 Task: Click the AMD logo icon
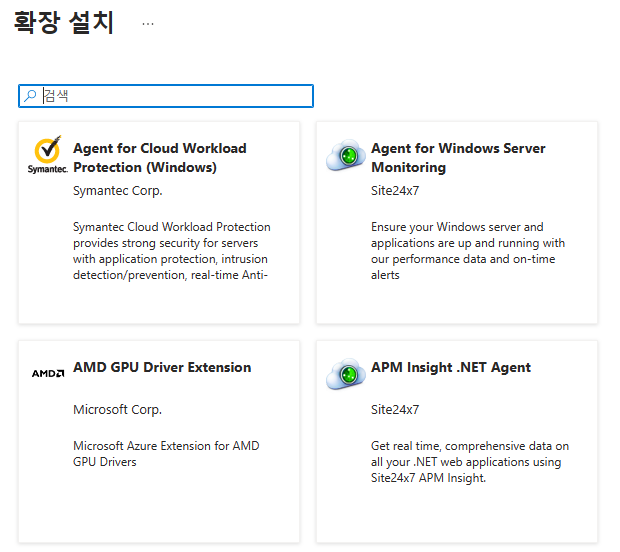[48, 373]
